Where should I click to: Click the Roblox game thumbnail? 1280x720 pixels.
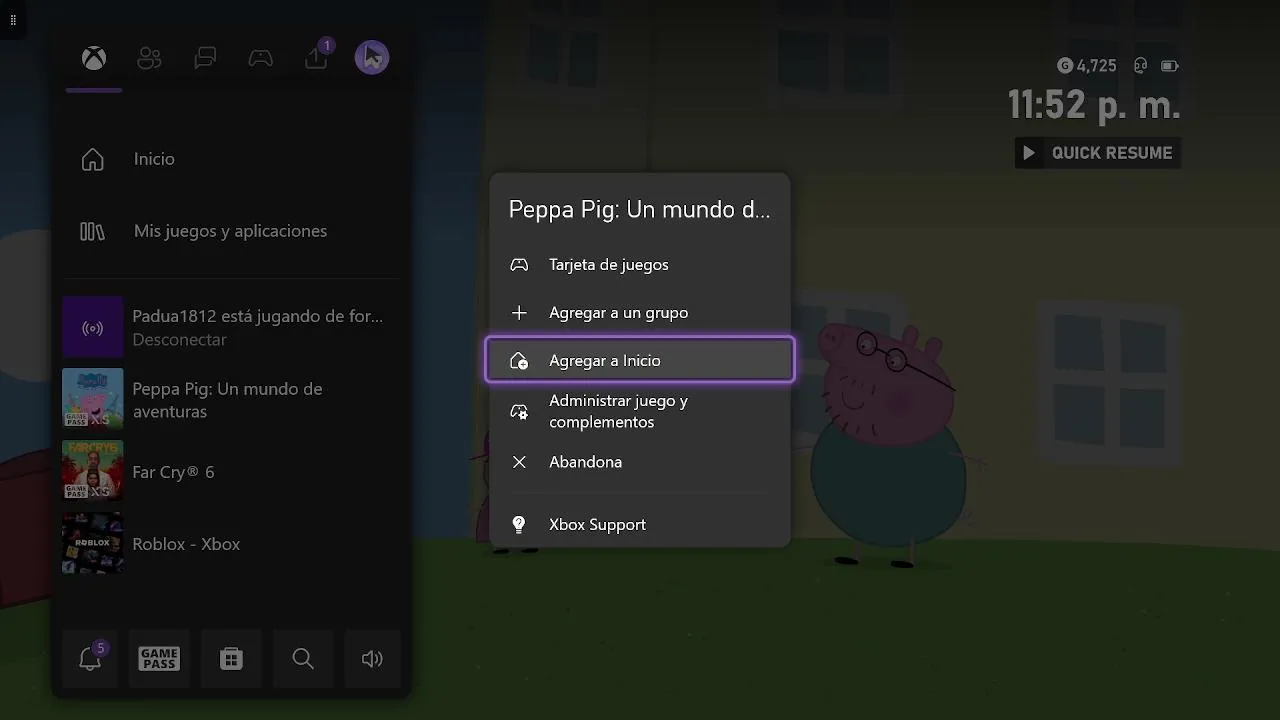93,544
